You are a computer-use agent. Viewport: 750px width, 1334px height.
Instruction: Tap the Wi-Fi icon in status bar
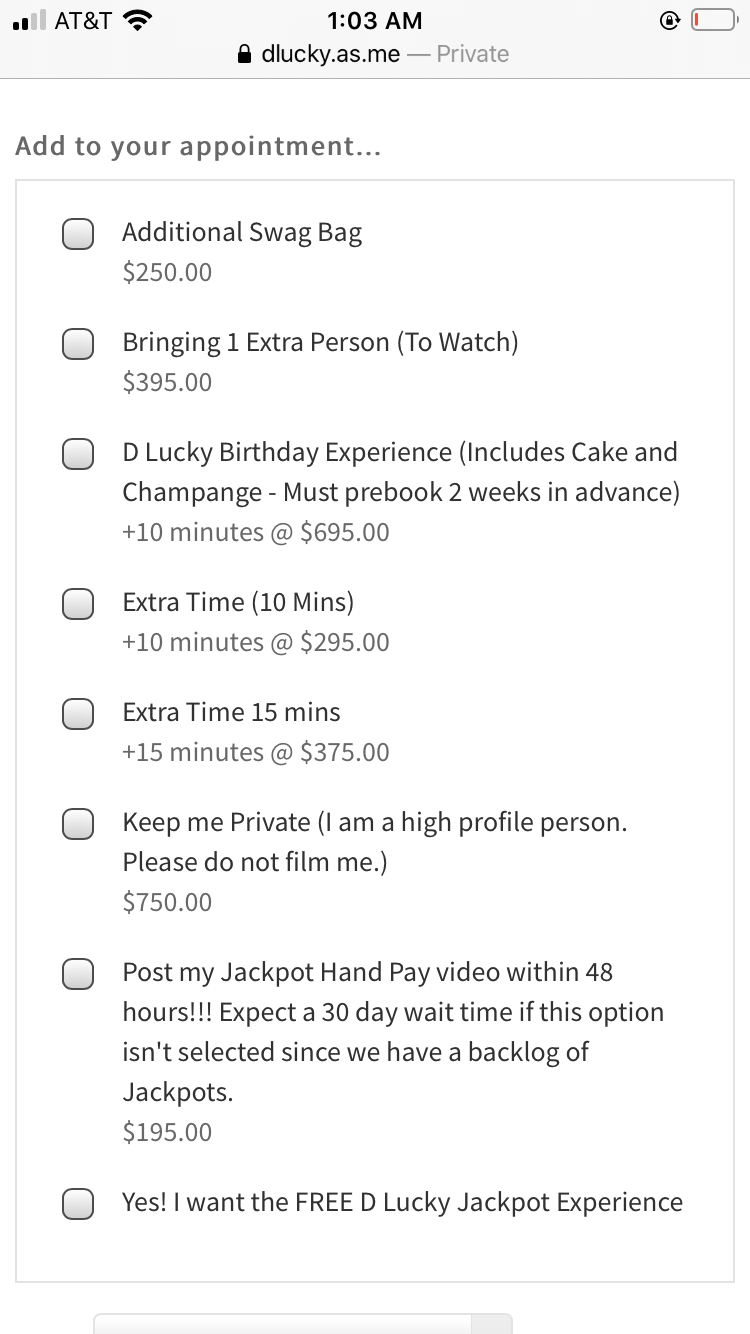[137, 20]
